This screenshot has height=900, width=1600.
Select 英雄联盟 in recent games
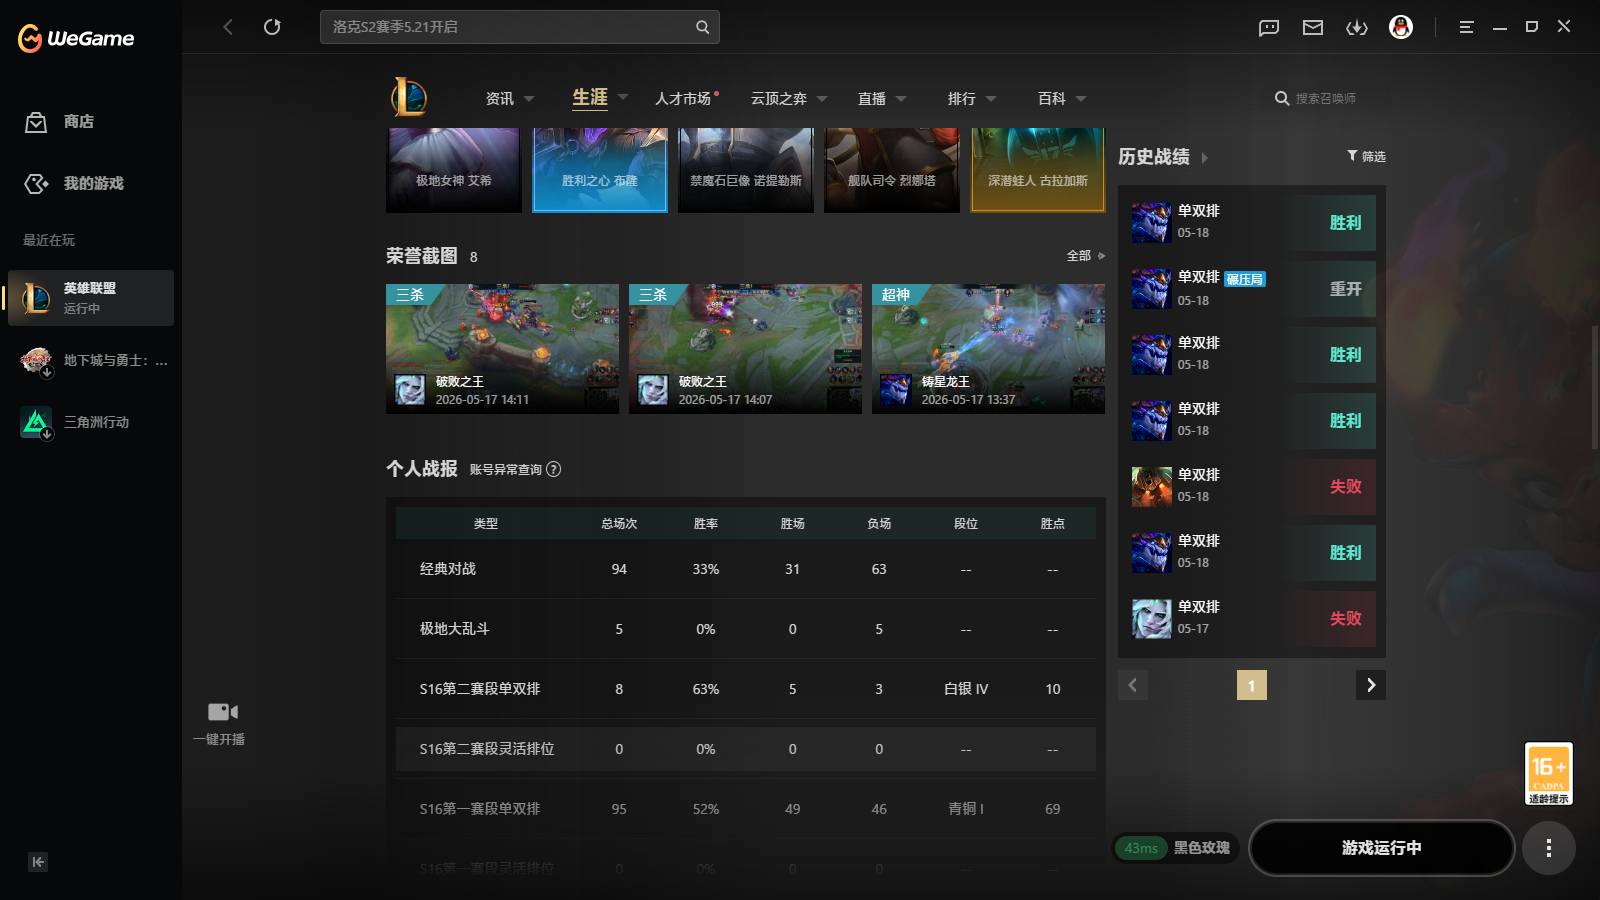click(91, 298)
